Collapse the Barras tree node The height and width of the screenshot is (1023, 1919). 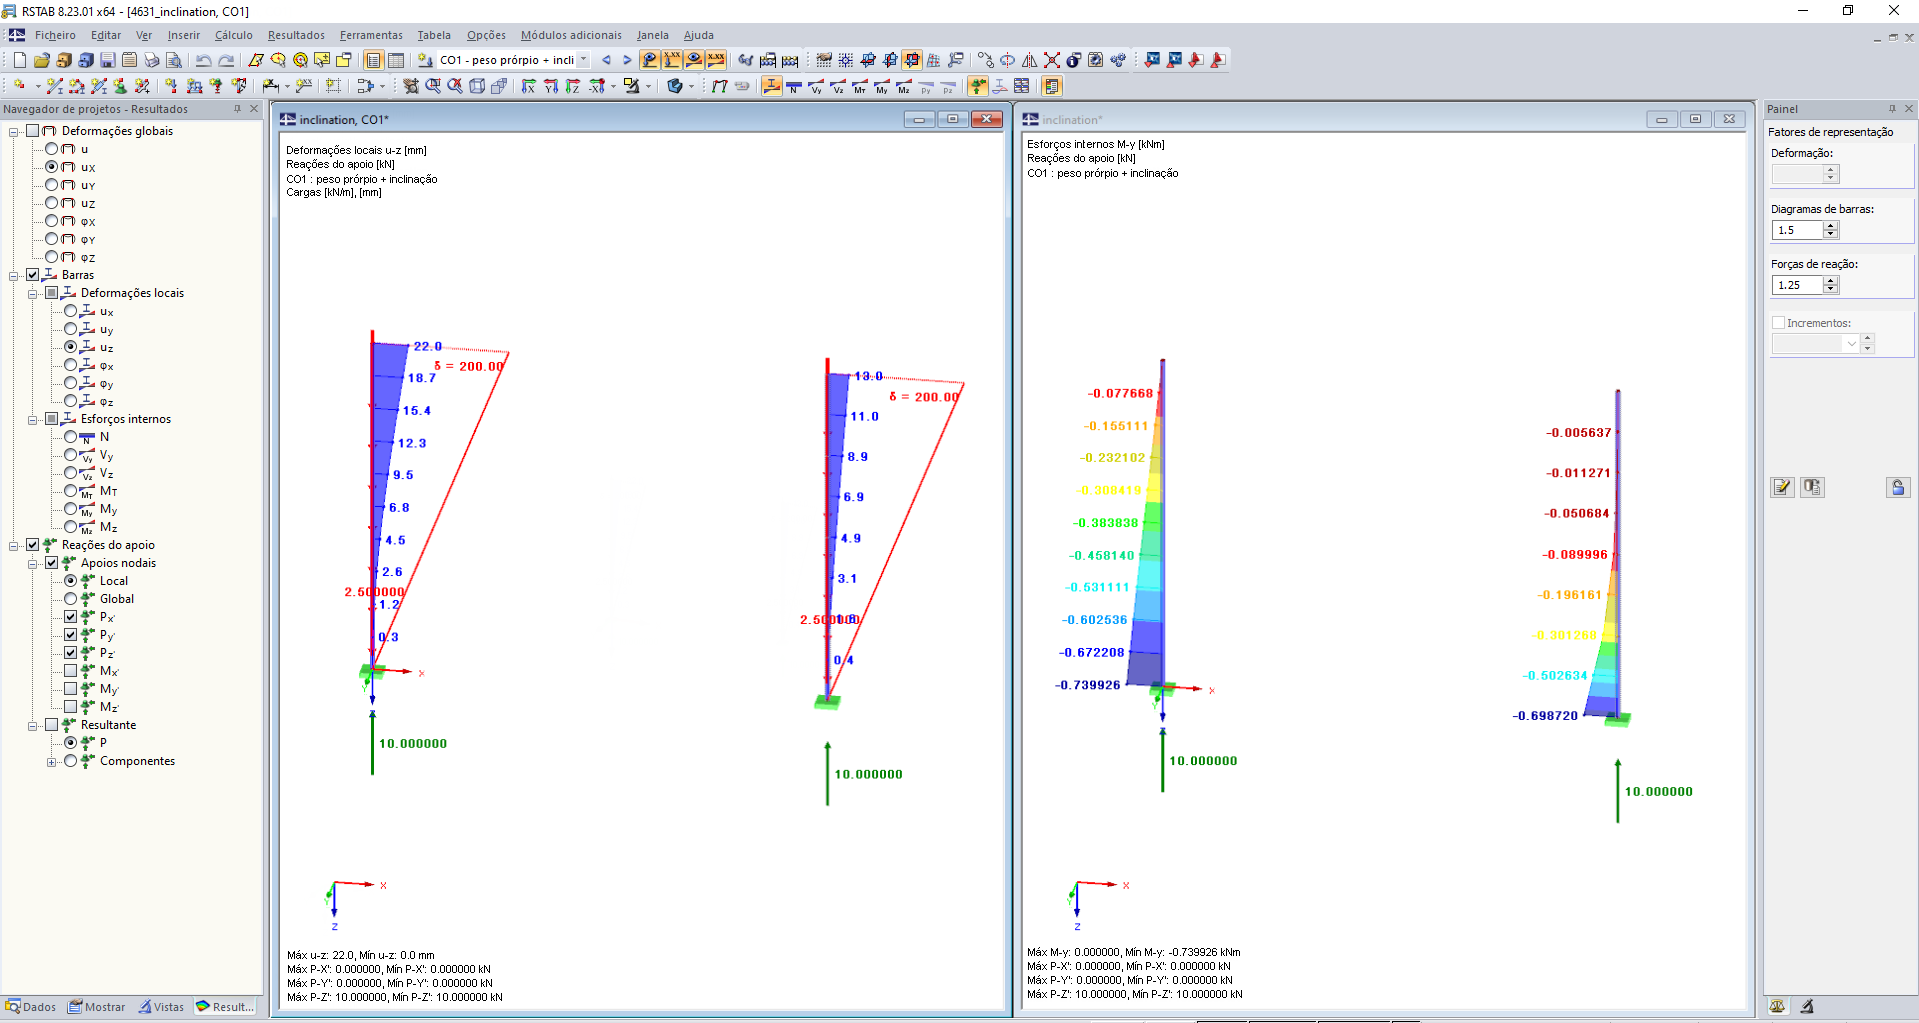(x=14, y=276)
